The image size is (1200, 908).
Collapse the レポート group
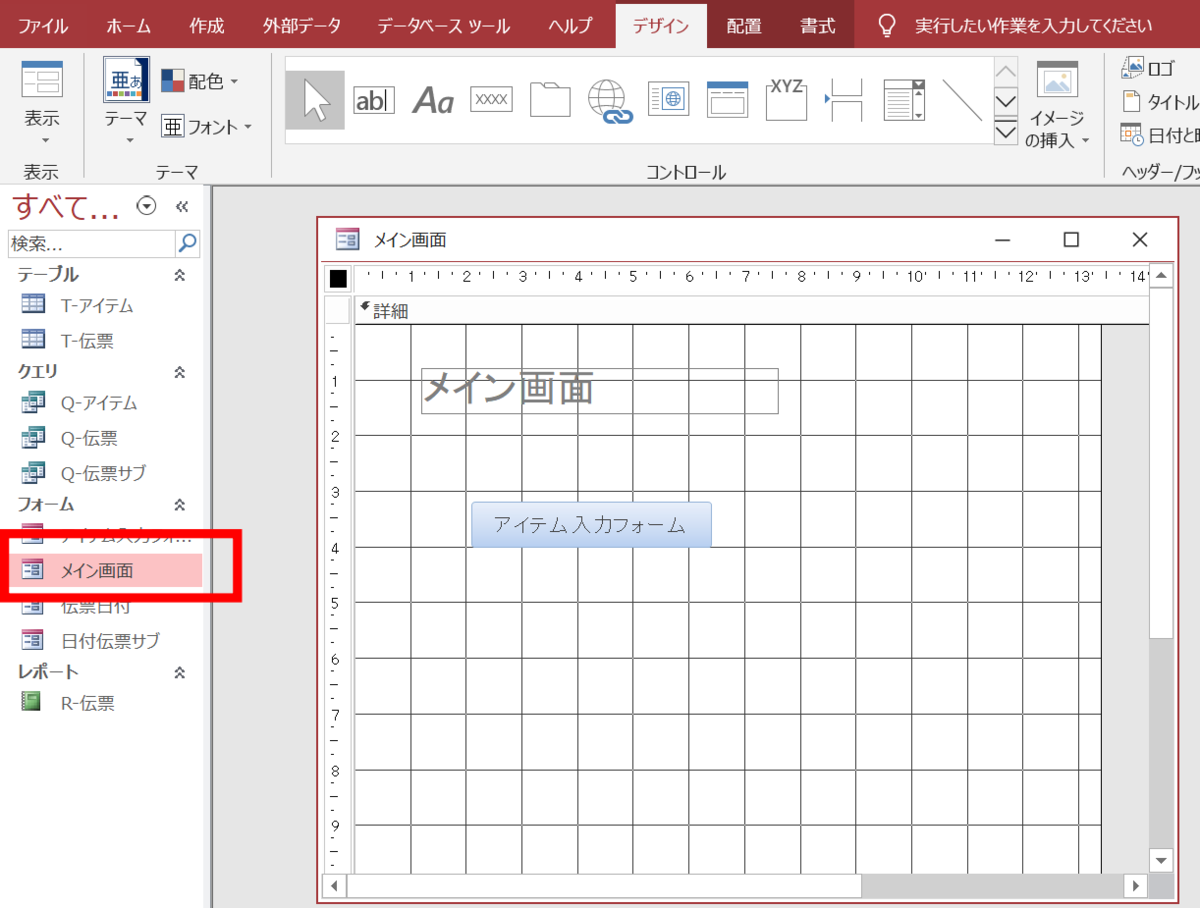point(180,673)
